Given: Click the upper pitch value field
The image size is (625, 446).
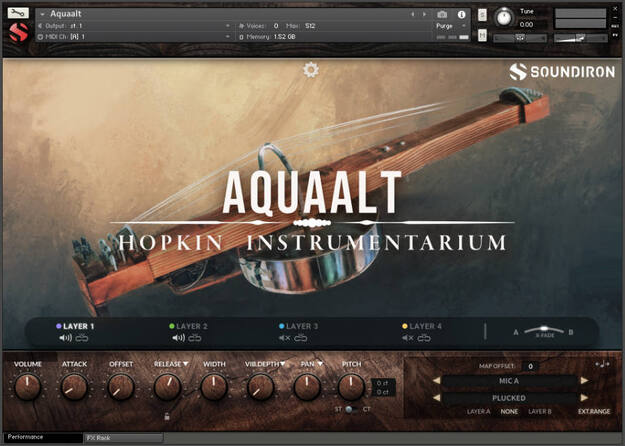Looking at the screenshot, I should (383, 383).
